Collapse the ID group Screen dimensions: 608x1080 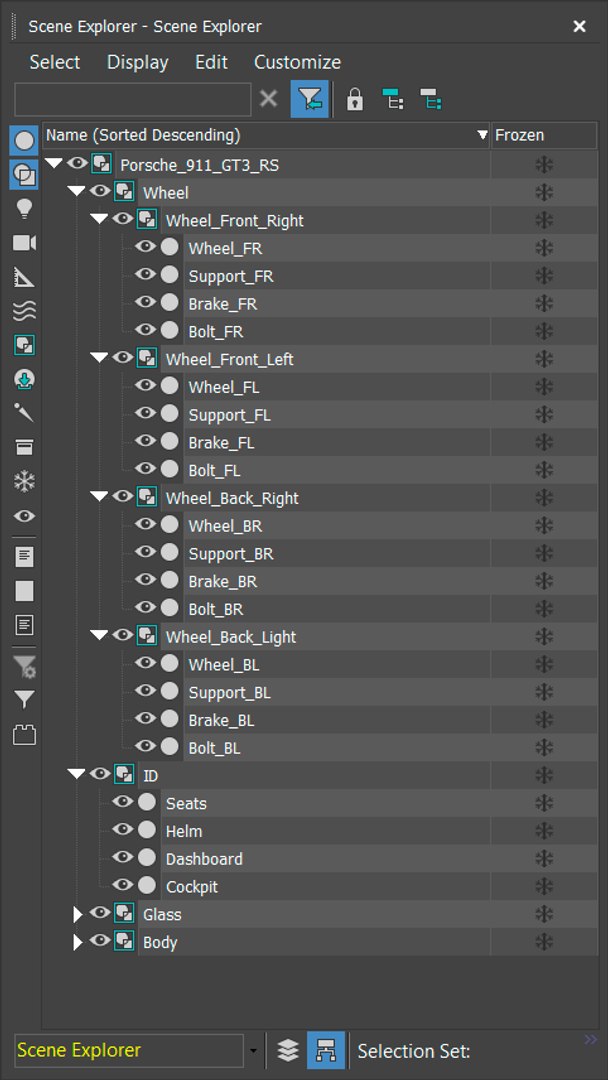tap(76, 775)
